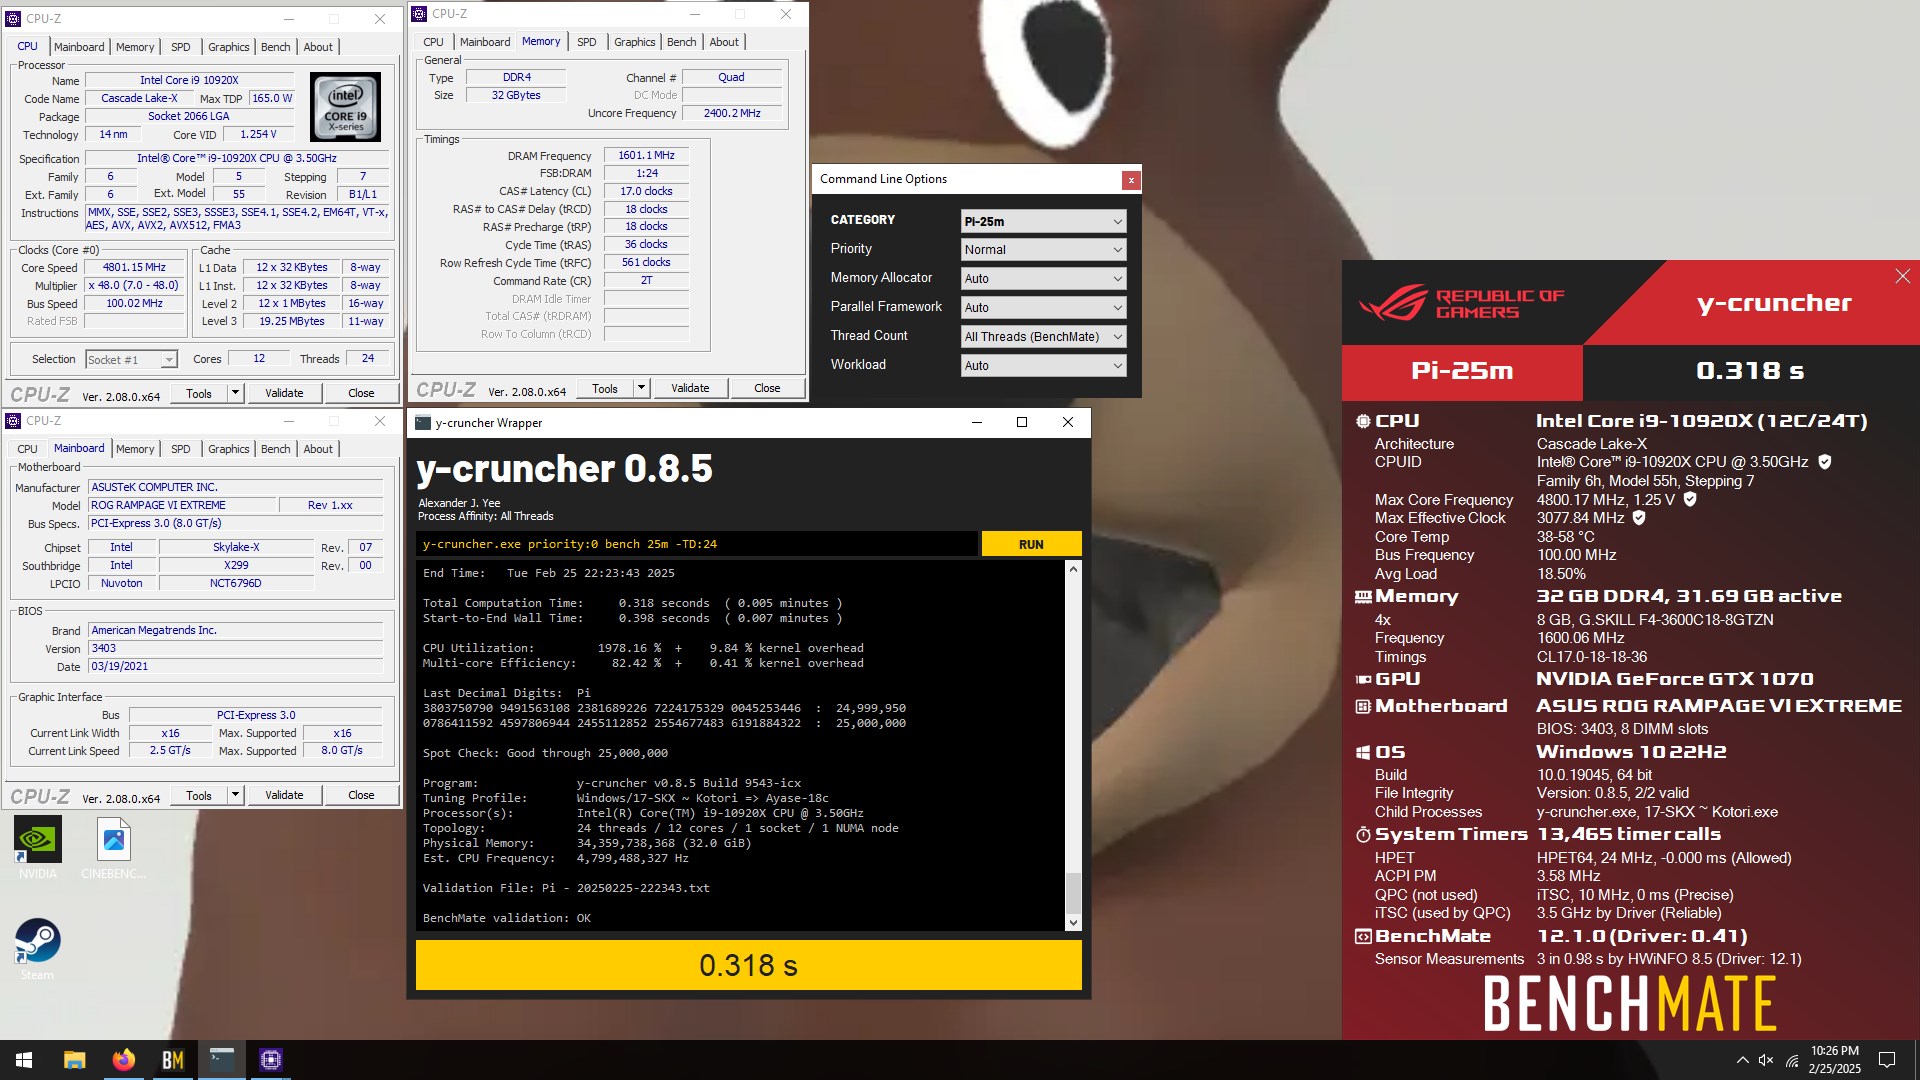Image resolution: width=1920 pixels, height=1080 pixels.
Task: Open File Explorer from taskbar
Action: [x=74, y=1060]
